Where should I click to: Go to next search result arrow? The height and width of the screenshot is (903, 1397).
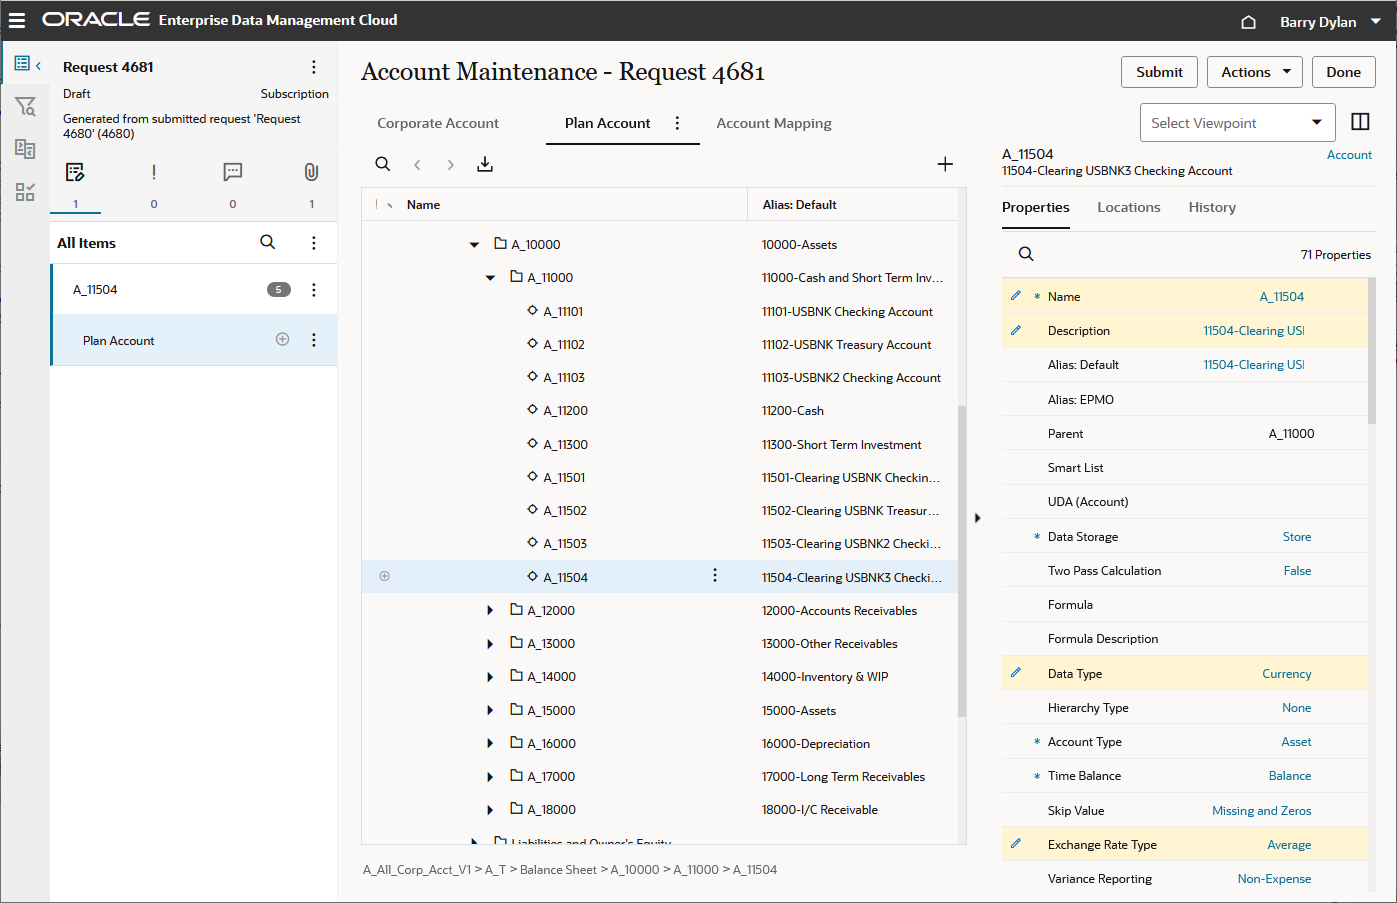point(451,165)
